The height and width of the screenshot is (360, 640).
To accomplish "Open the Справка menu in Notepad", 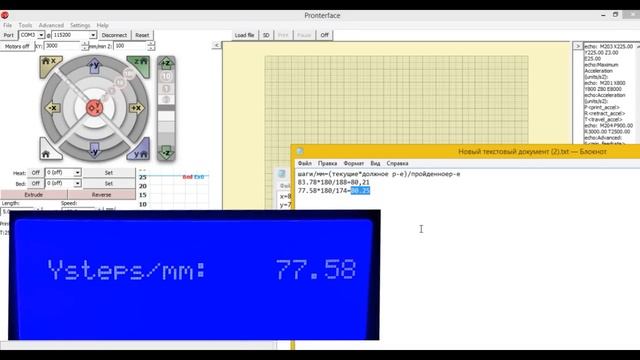I will pyautogui.click(x=397, y=163).
